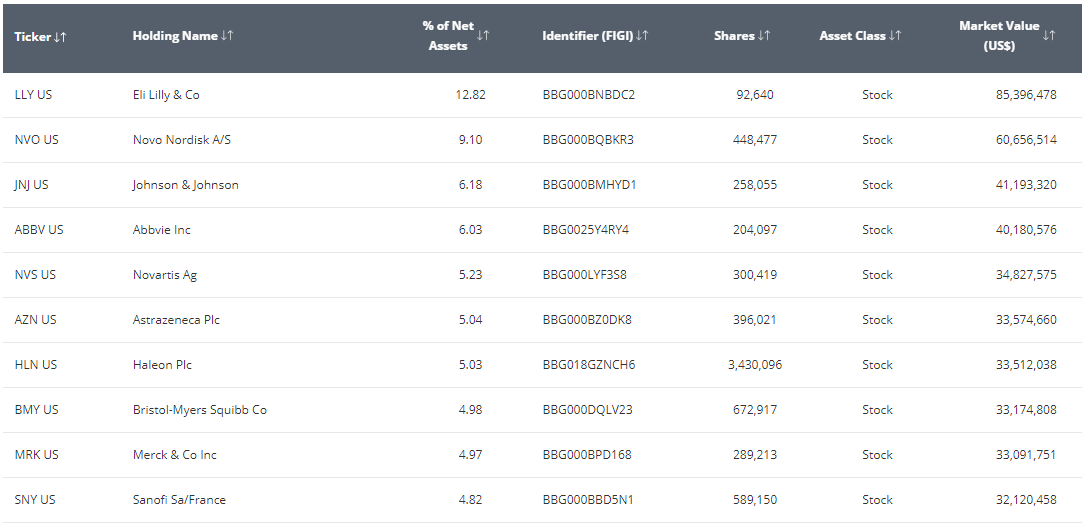The height and width of the screenshot is (524, 1082).
Task: Sort by Identifier (FIGI) arrows icon
Action: point(642,35)
